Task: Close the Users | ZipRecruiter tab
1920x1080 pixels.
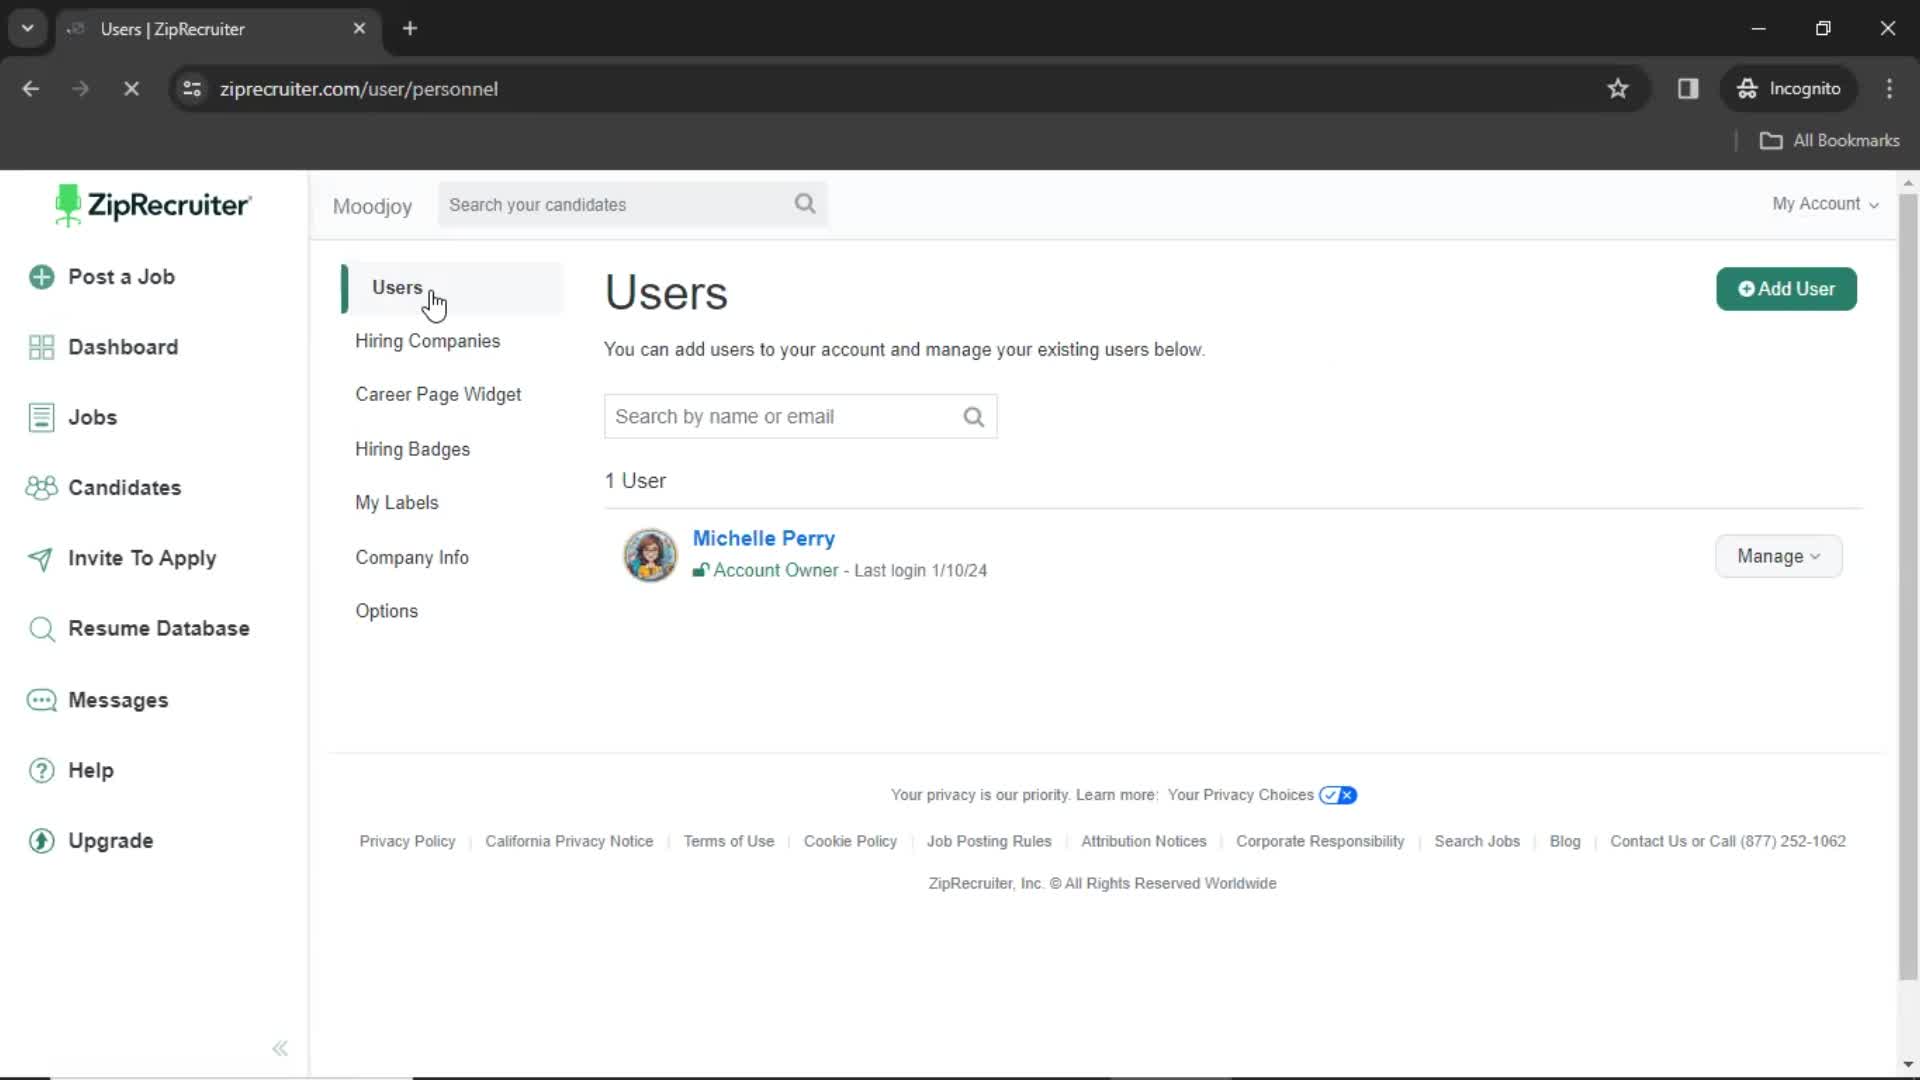Action: 359,28
